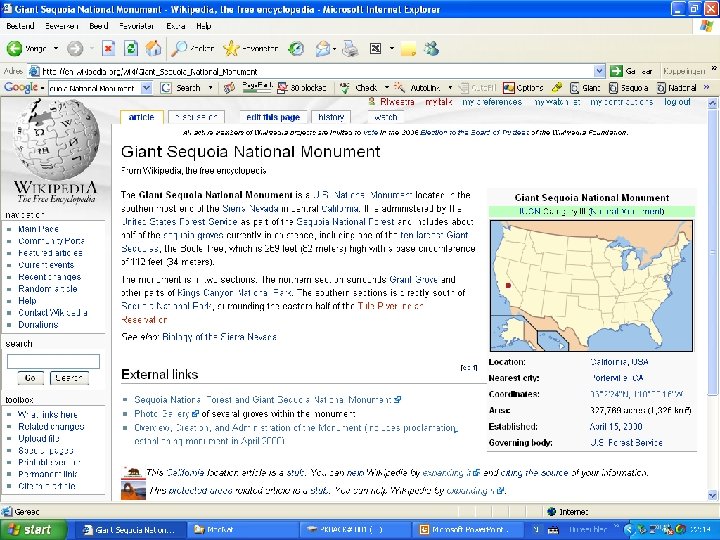Open Recent changes sidebar link

tap(50, 276)
